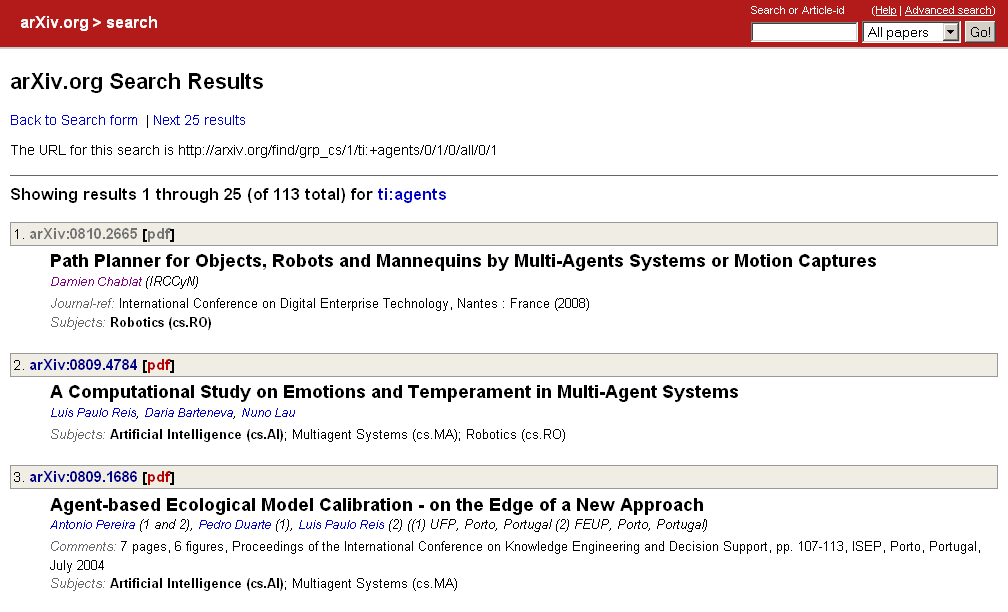Open the "All papers" dropdown
Viewport: 1008px width, 612px height.
click(x=909, y=31)
